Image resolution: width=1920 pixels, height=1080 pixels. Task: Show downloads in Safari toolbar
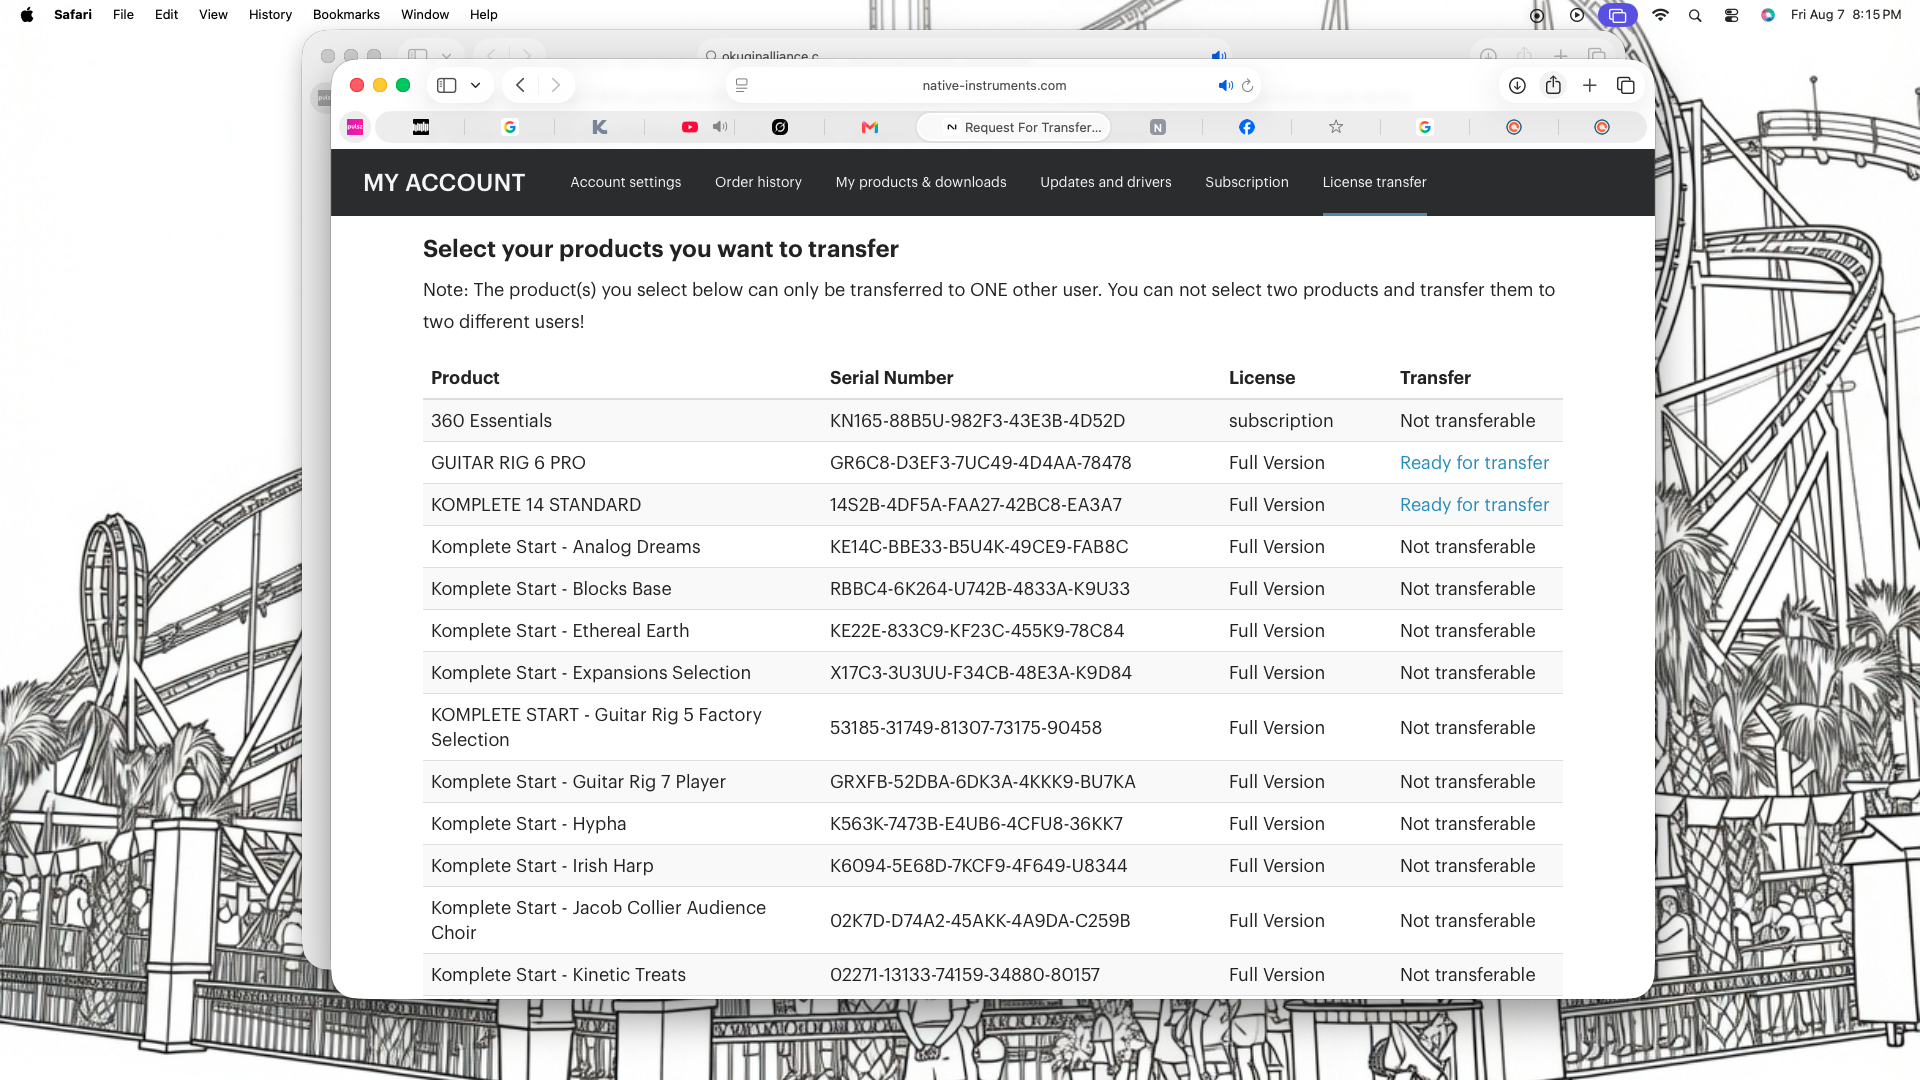(x=1517, y=86)
